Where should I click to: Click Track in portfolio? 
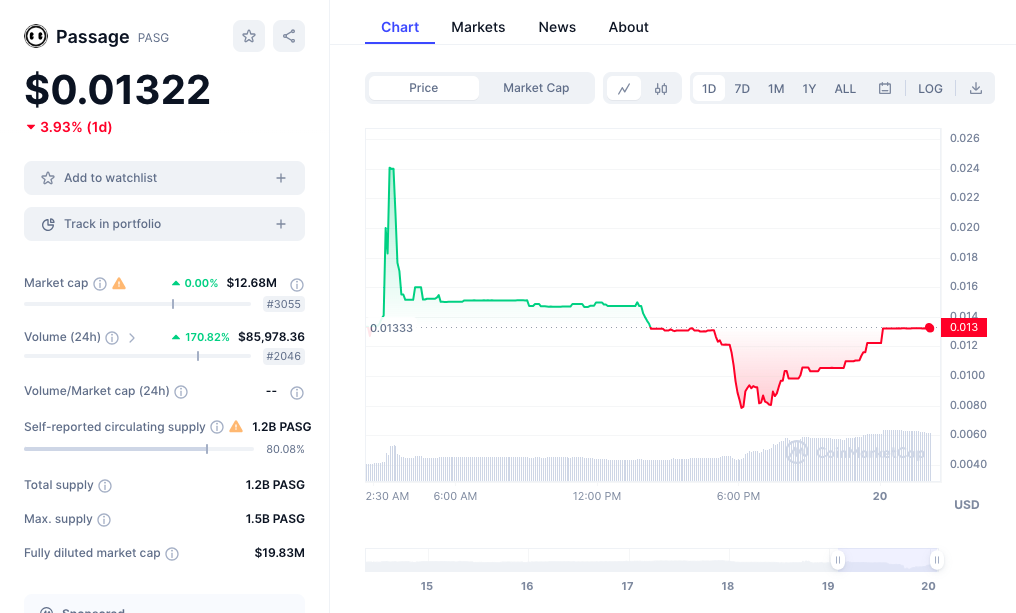click(x=164, y=224)
